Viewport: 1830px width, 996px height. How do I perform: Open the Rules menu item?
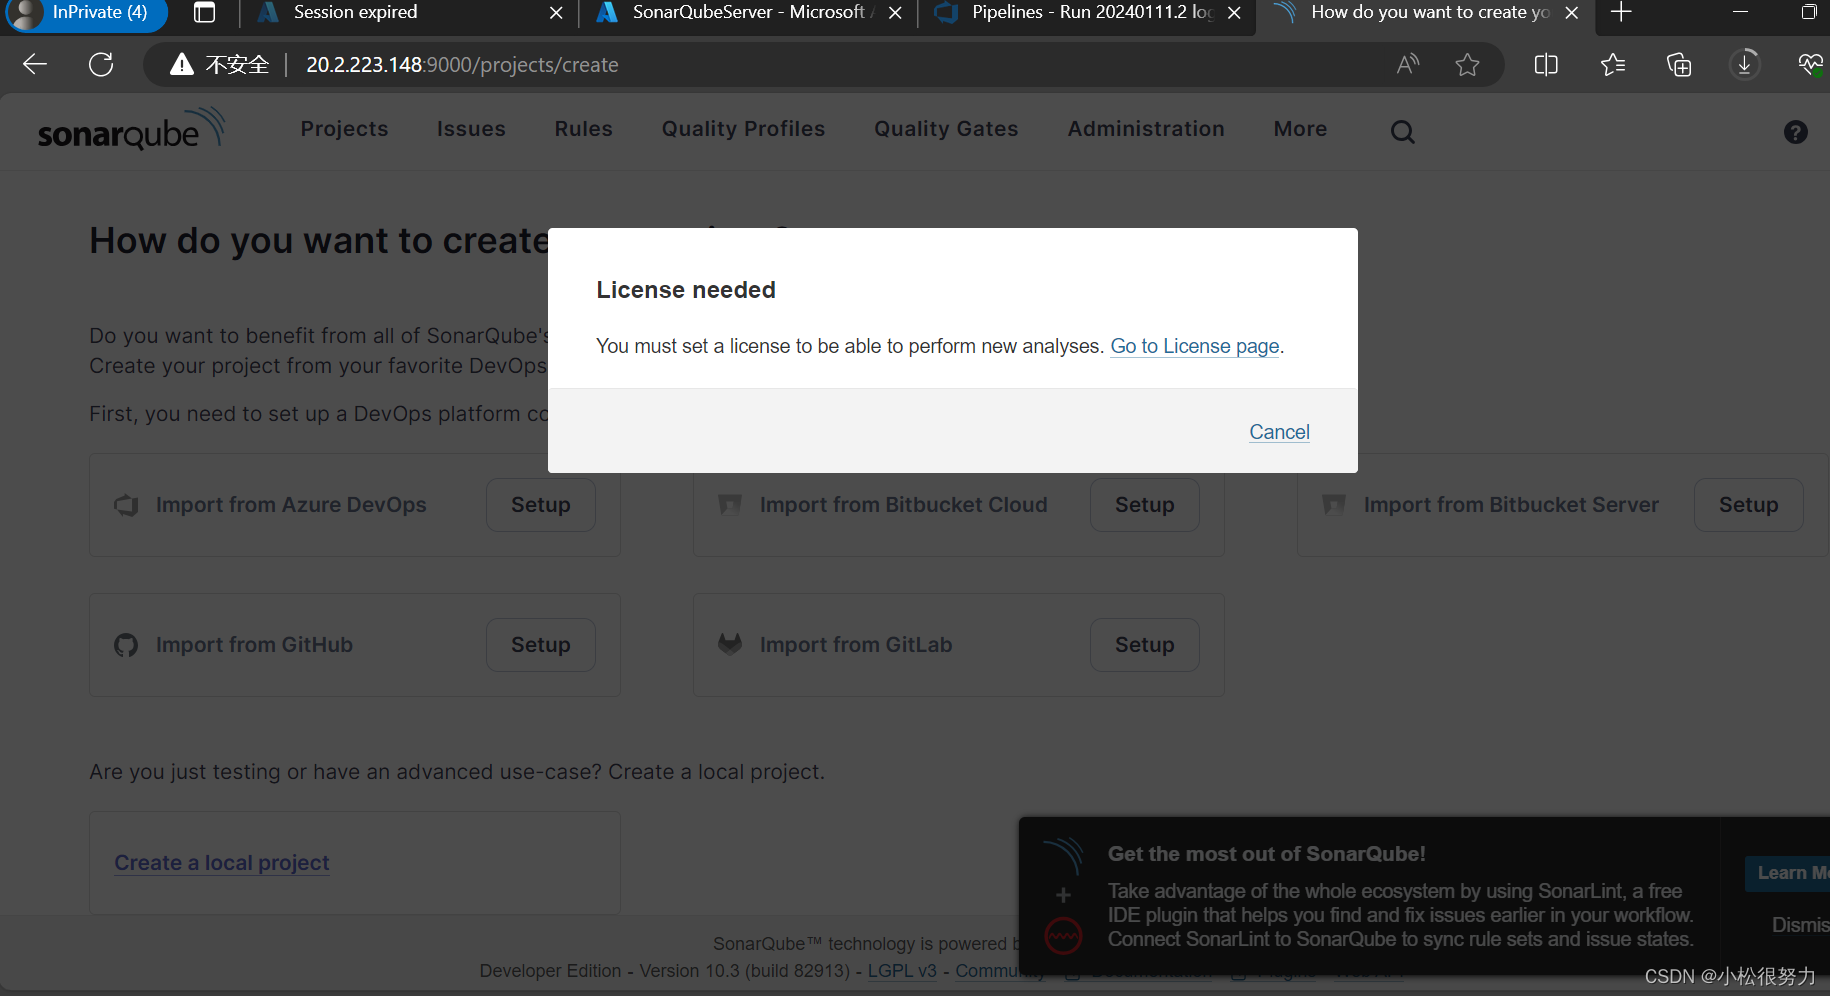[583, 129]
